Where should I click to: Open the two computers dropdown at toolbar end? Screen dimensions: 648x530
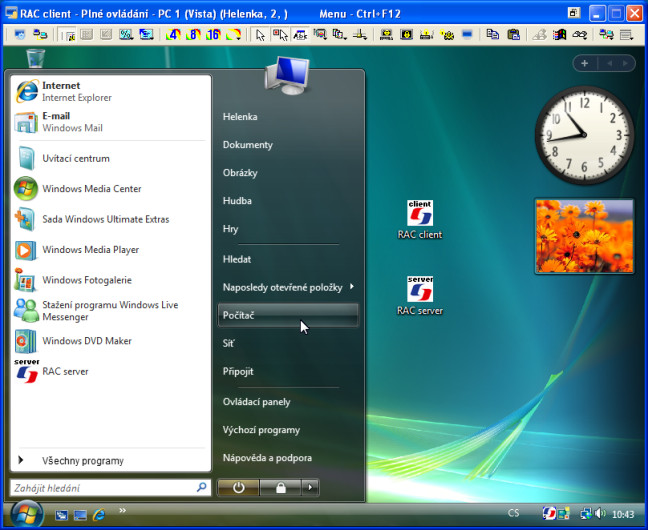coord(606,35)
